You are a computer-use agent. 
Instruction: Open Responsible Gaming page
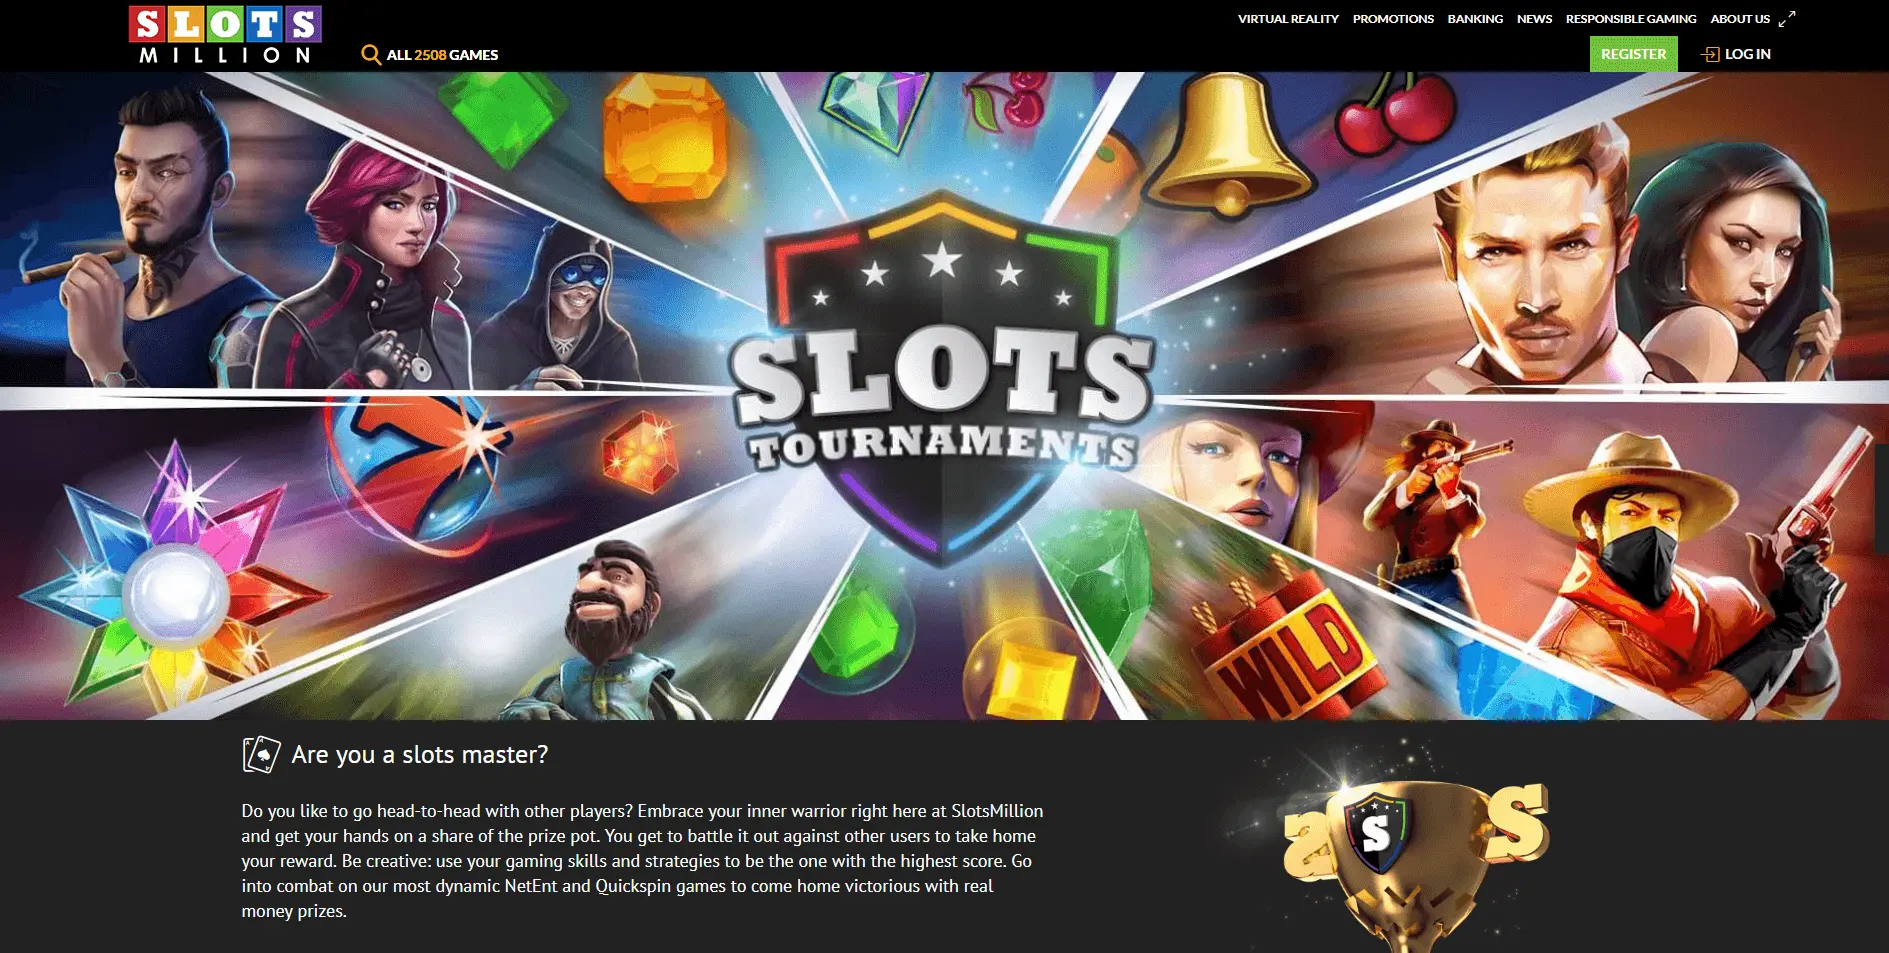1631,19
